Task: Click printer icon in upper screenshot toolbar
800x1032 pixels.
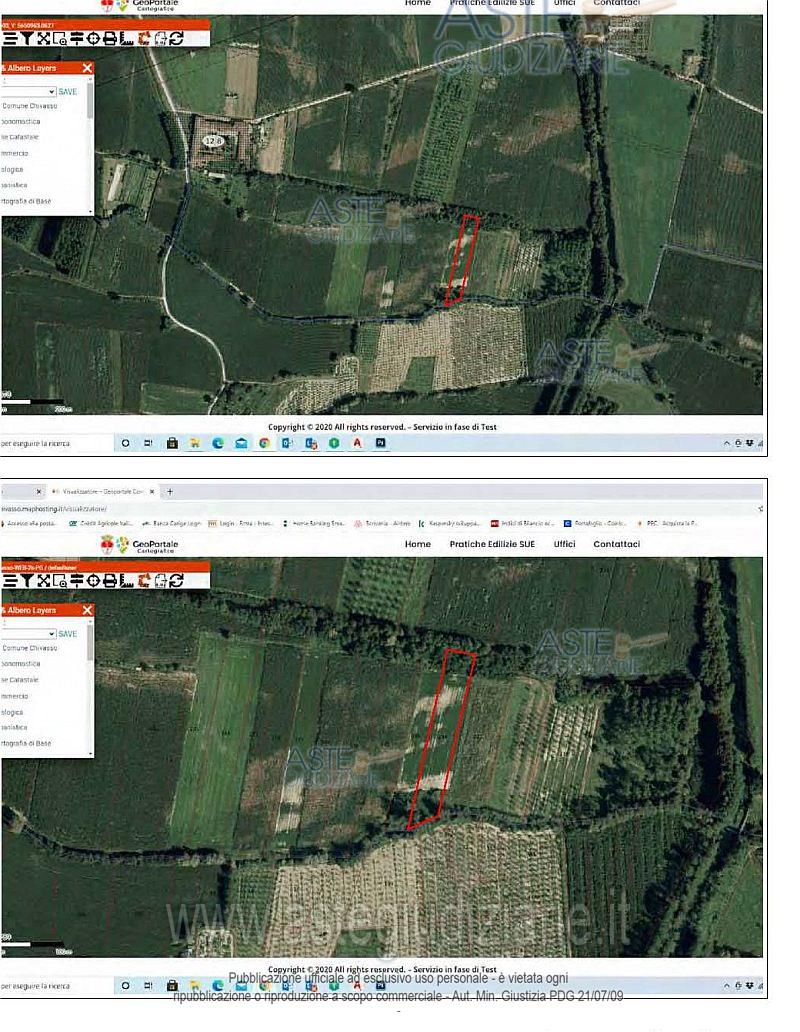Action: [110, 39]
